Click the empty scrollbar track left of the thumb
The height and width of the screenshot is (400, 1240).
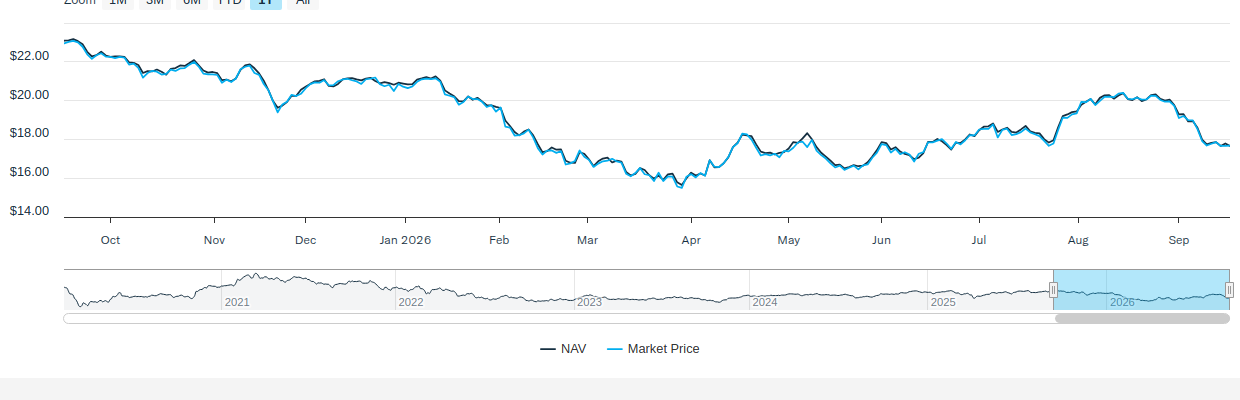pos(559,319)
